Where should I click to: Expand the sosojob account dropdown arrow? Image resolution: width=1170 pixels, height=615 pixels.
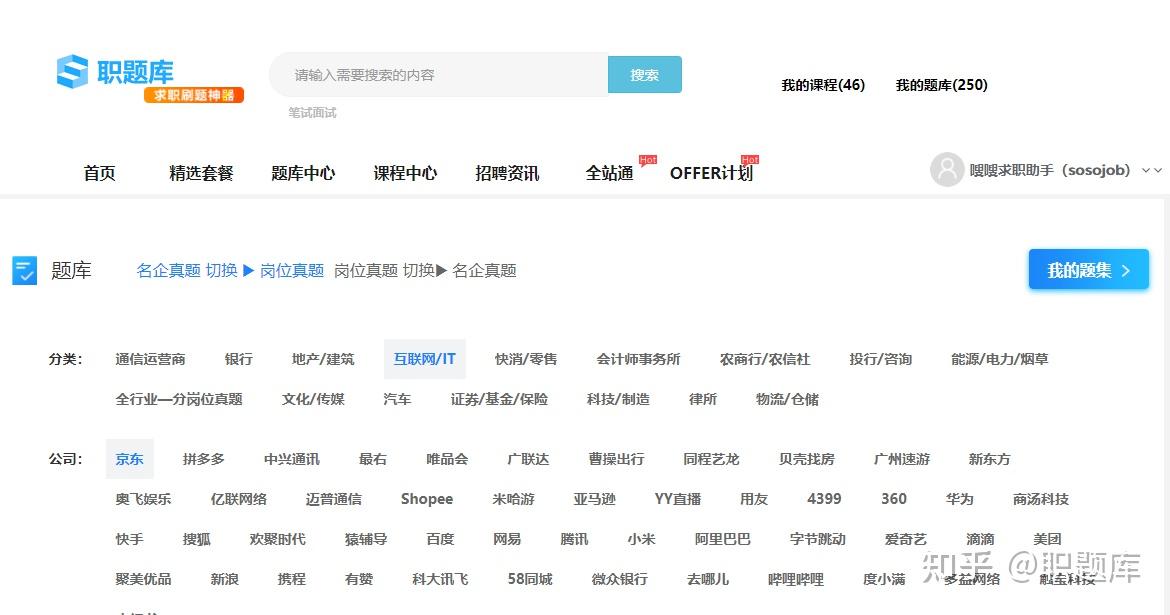[1152, 170]
